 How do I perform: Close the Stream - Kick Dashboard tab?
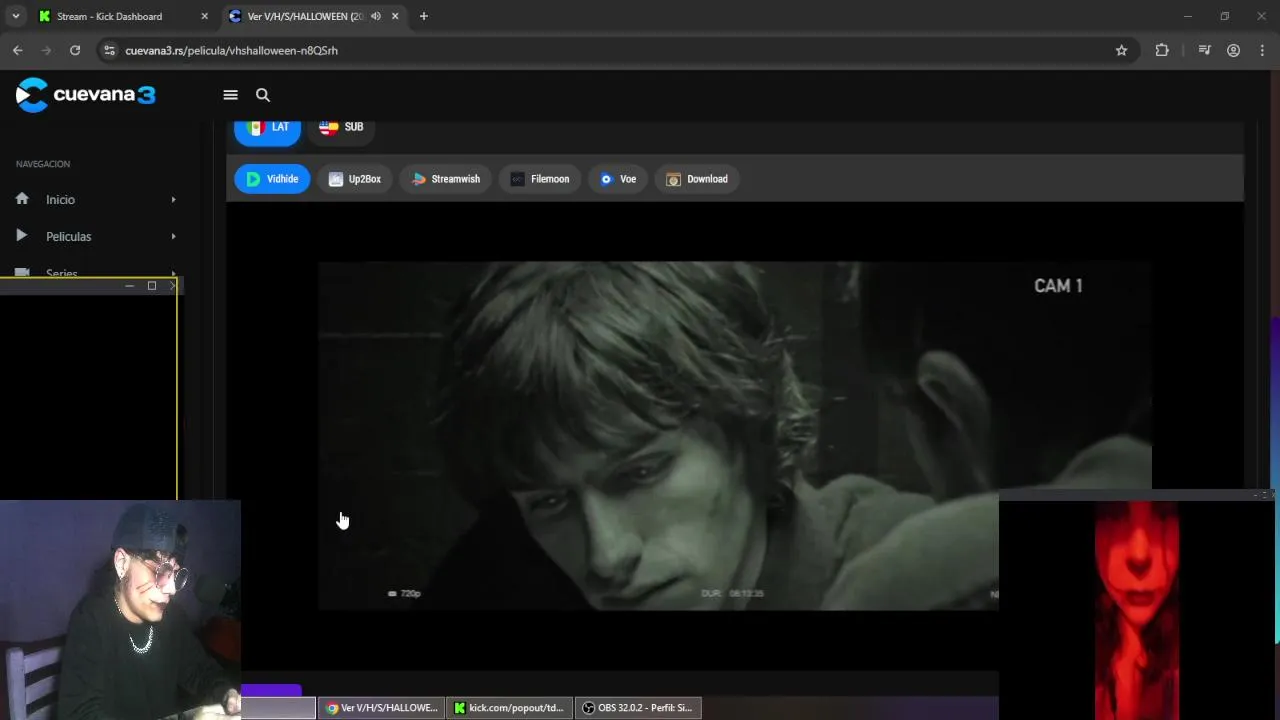(x=204, y=16)
